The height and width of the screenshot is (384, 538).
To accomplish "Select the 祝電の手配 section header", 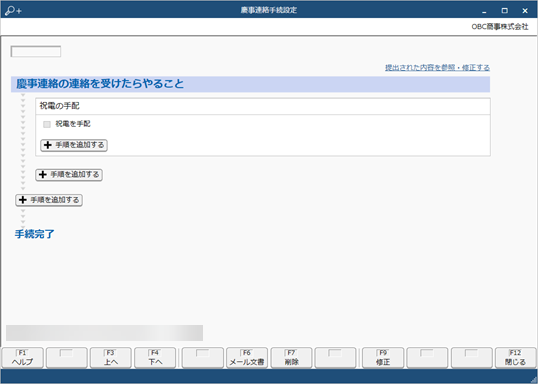I will (x=263, y=106).
